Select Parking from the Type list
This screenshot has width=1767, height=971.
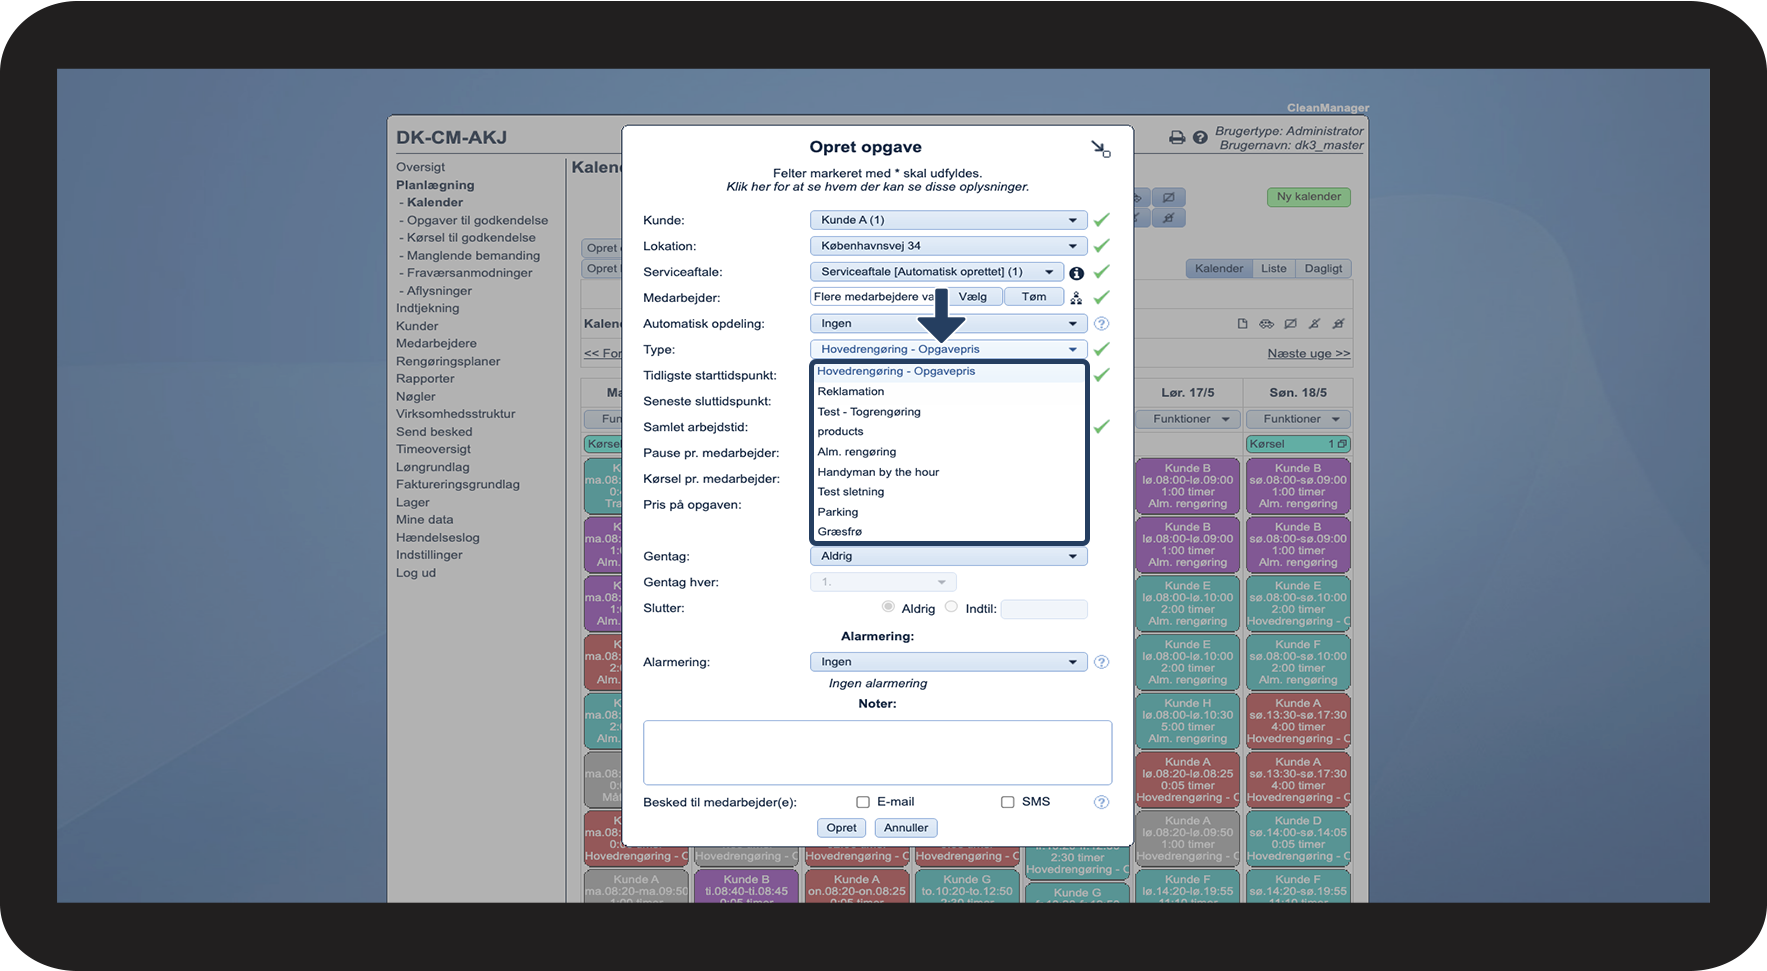pyautogui.click(x=949, y=512)
